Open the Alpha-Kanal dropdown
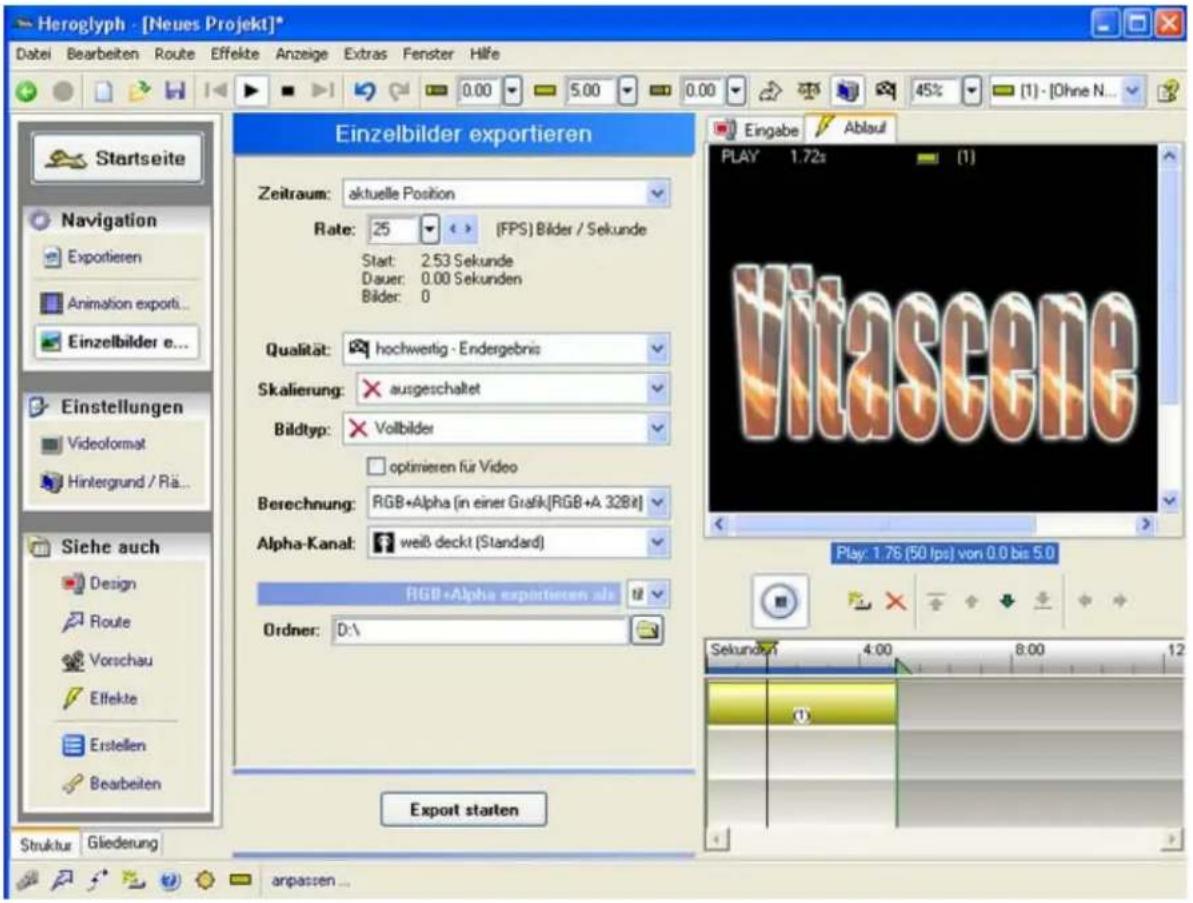 click(x=658, y=542)
